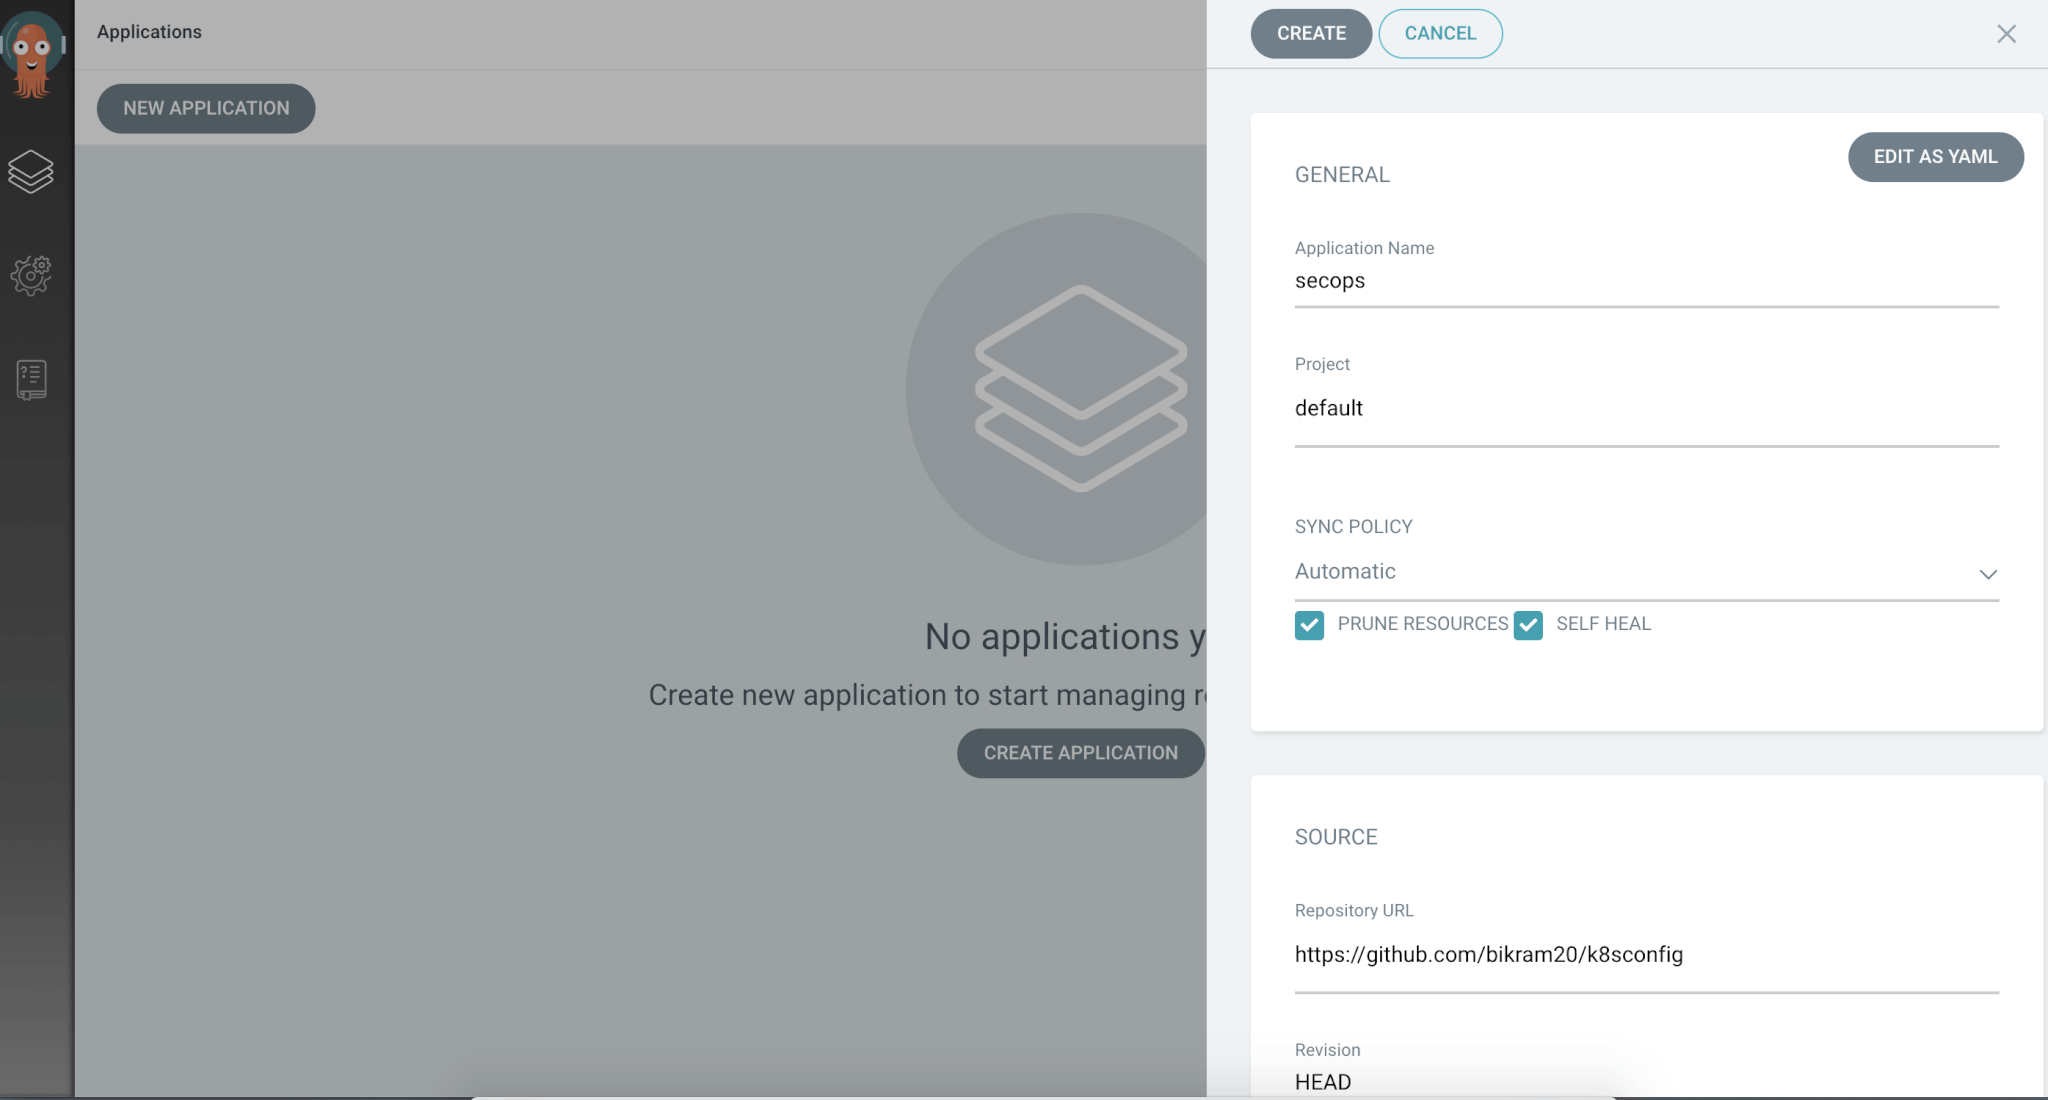
Task: Focus the Application Name field with secops
Action: pos(1646,281)
